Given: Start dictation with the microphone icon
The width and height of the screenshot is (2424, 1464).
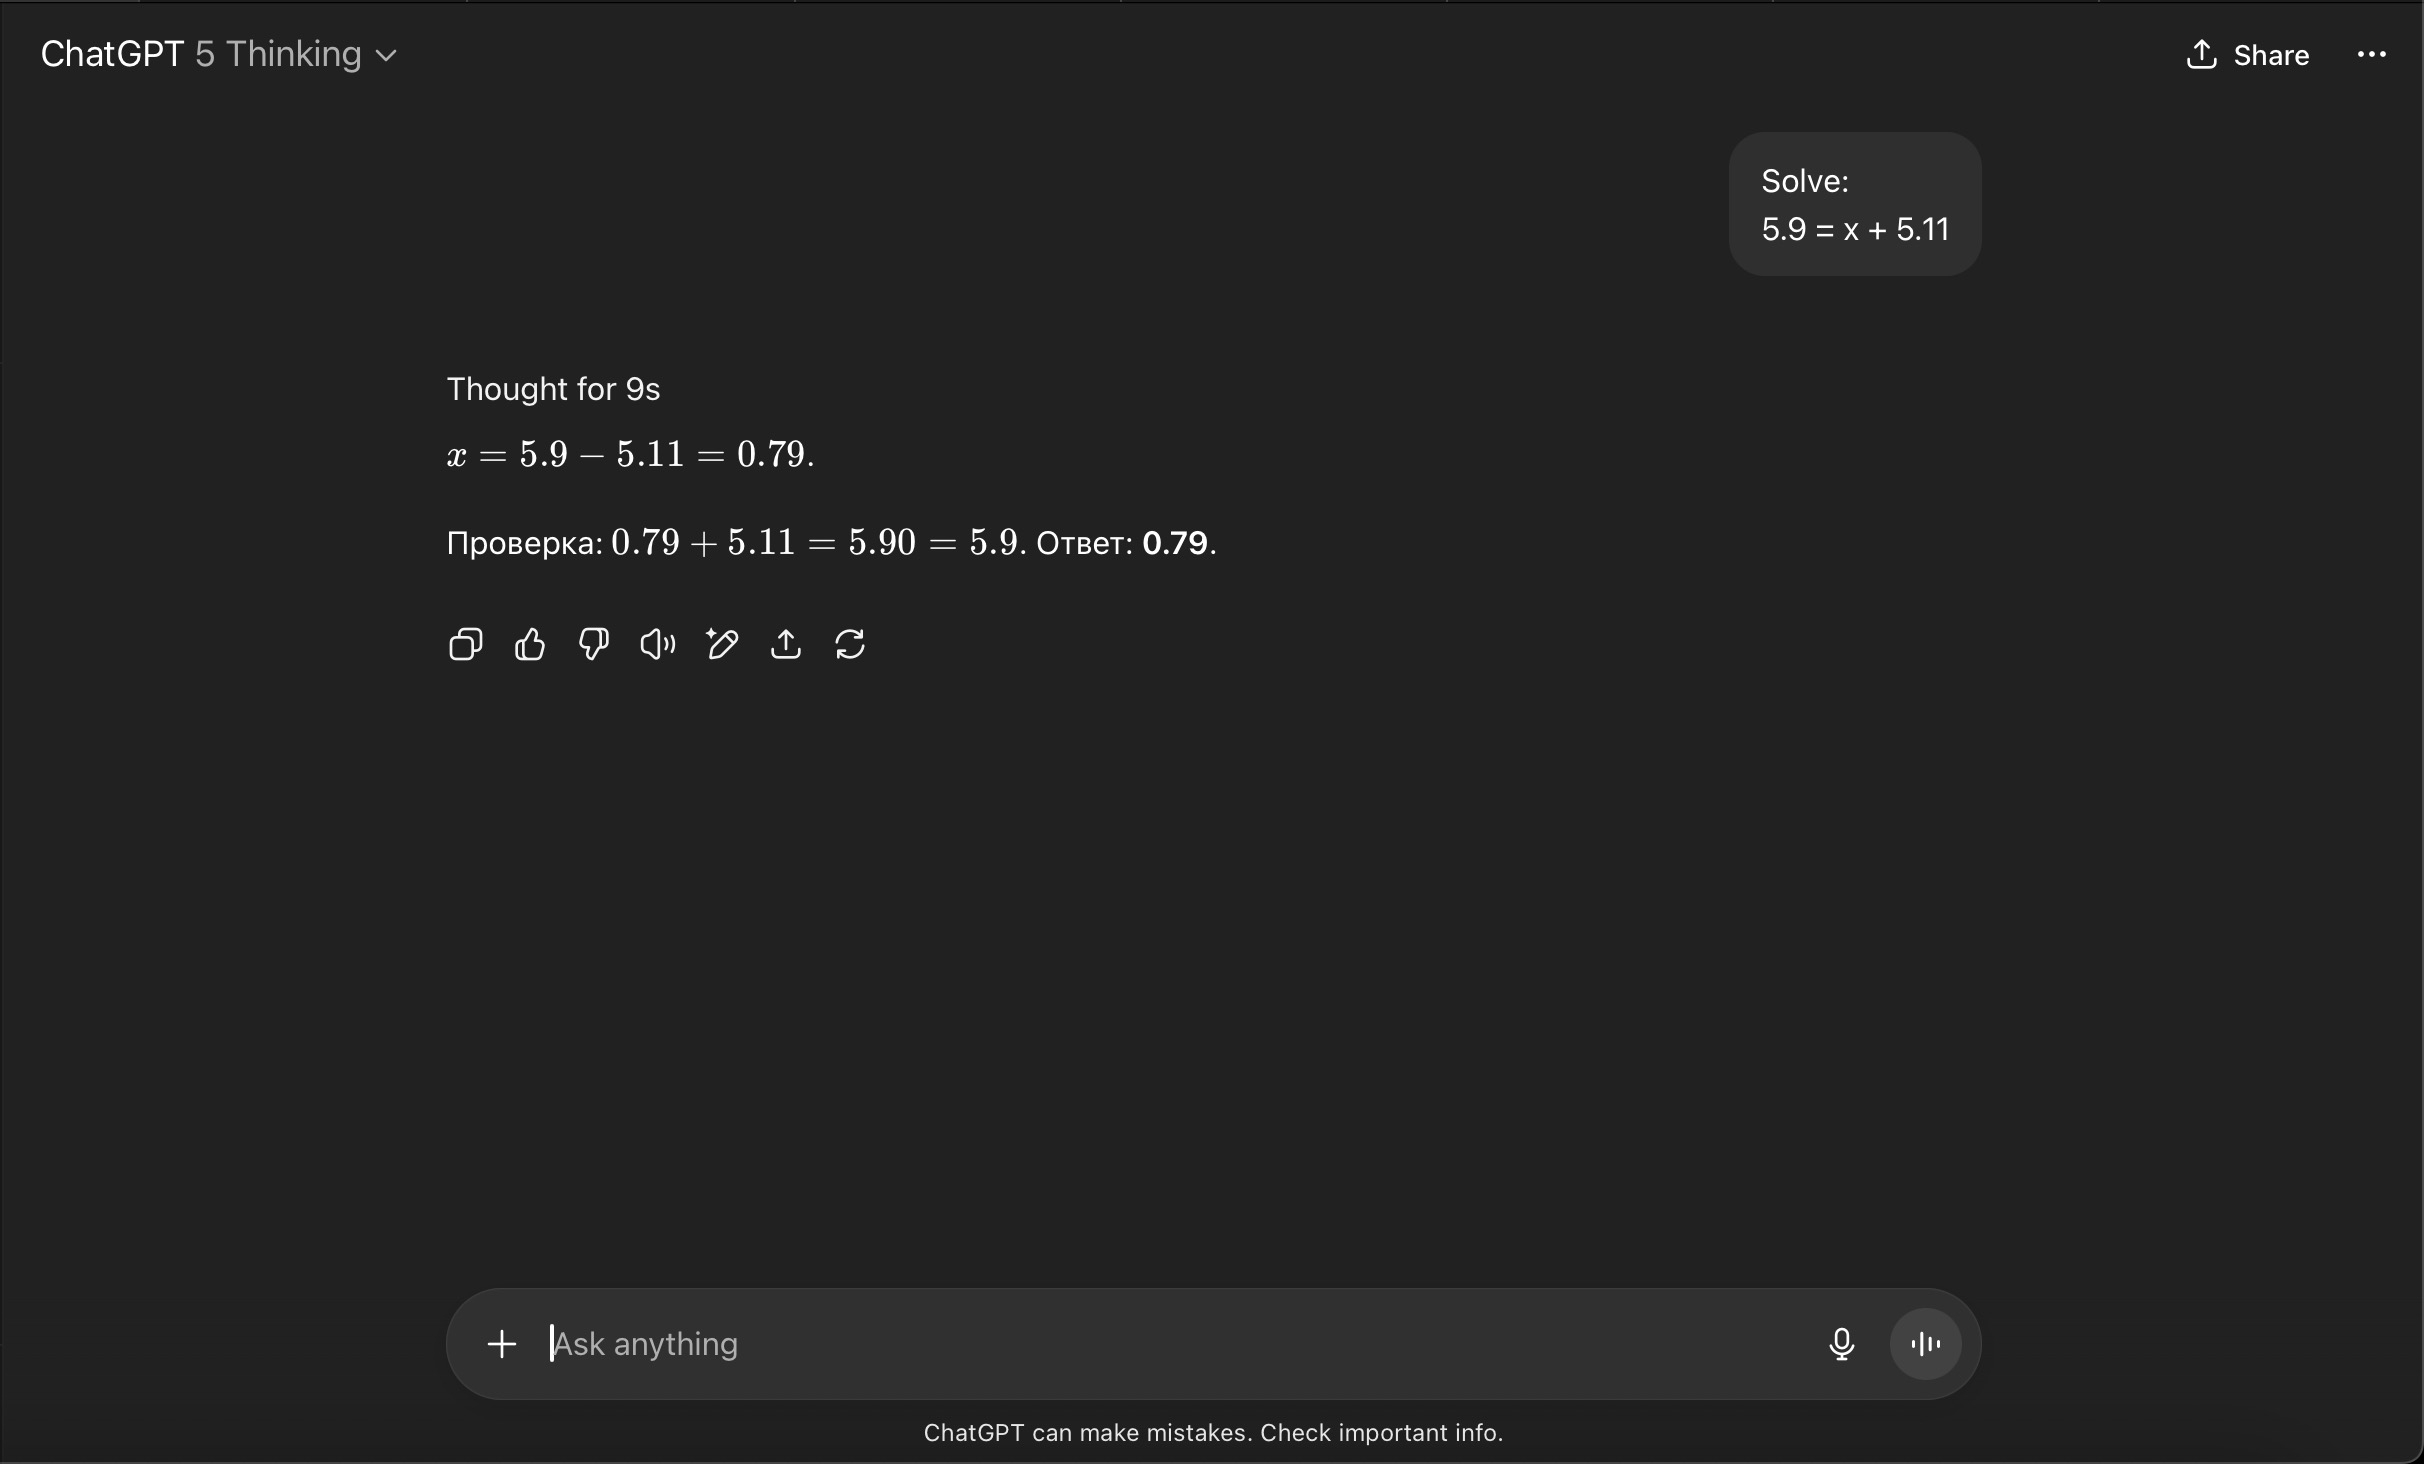Looking at the screenshot, I should (1841, 1344).
